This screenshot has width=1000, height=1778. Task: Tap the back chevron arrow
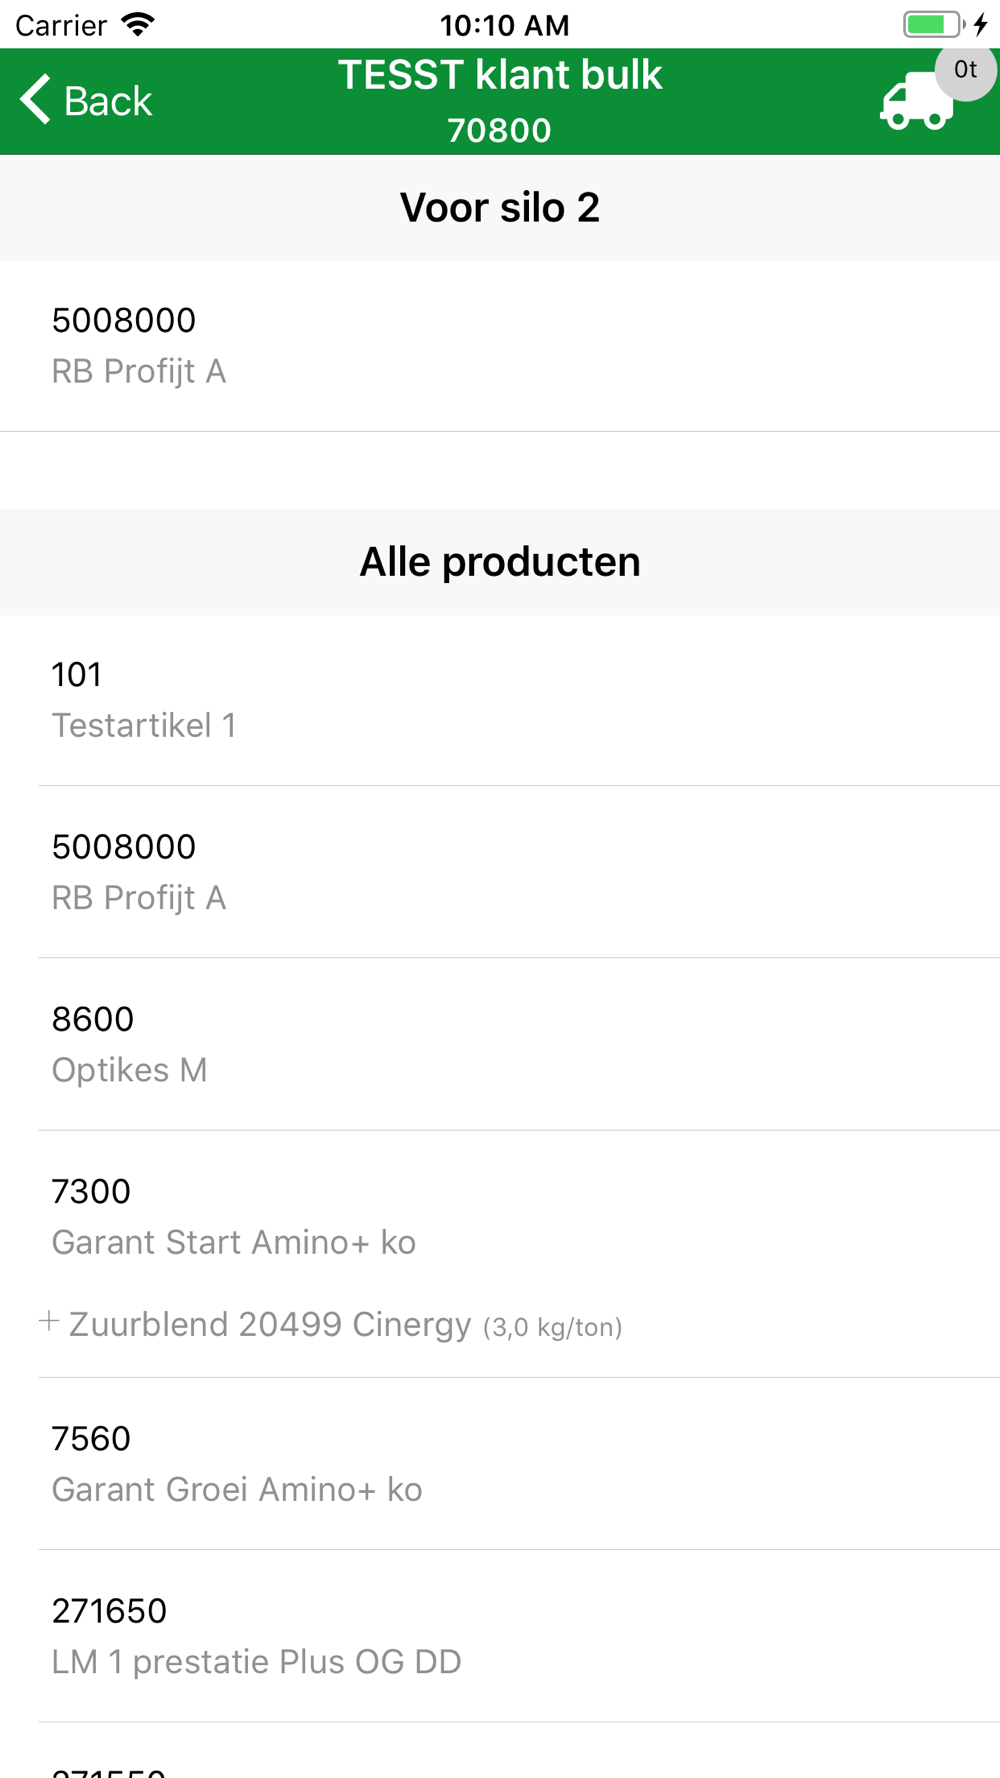(x=35, y=100)
